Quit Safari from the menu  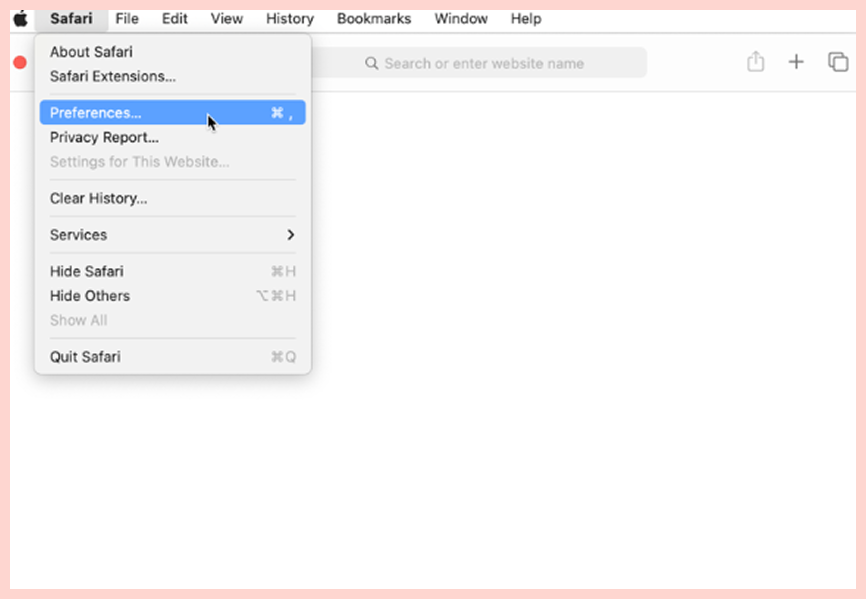[85, 357]
